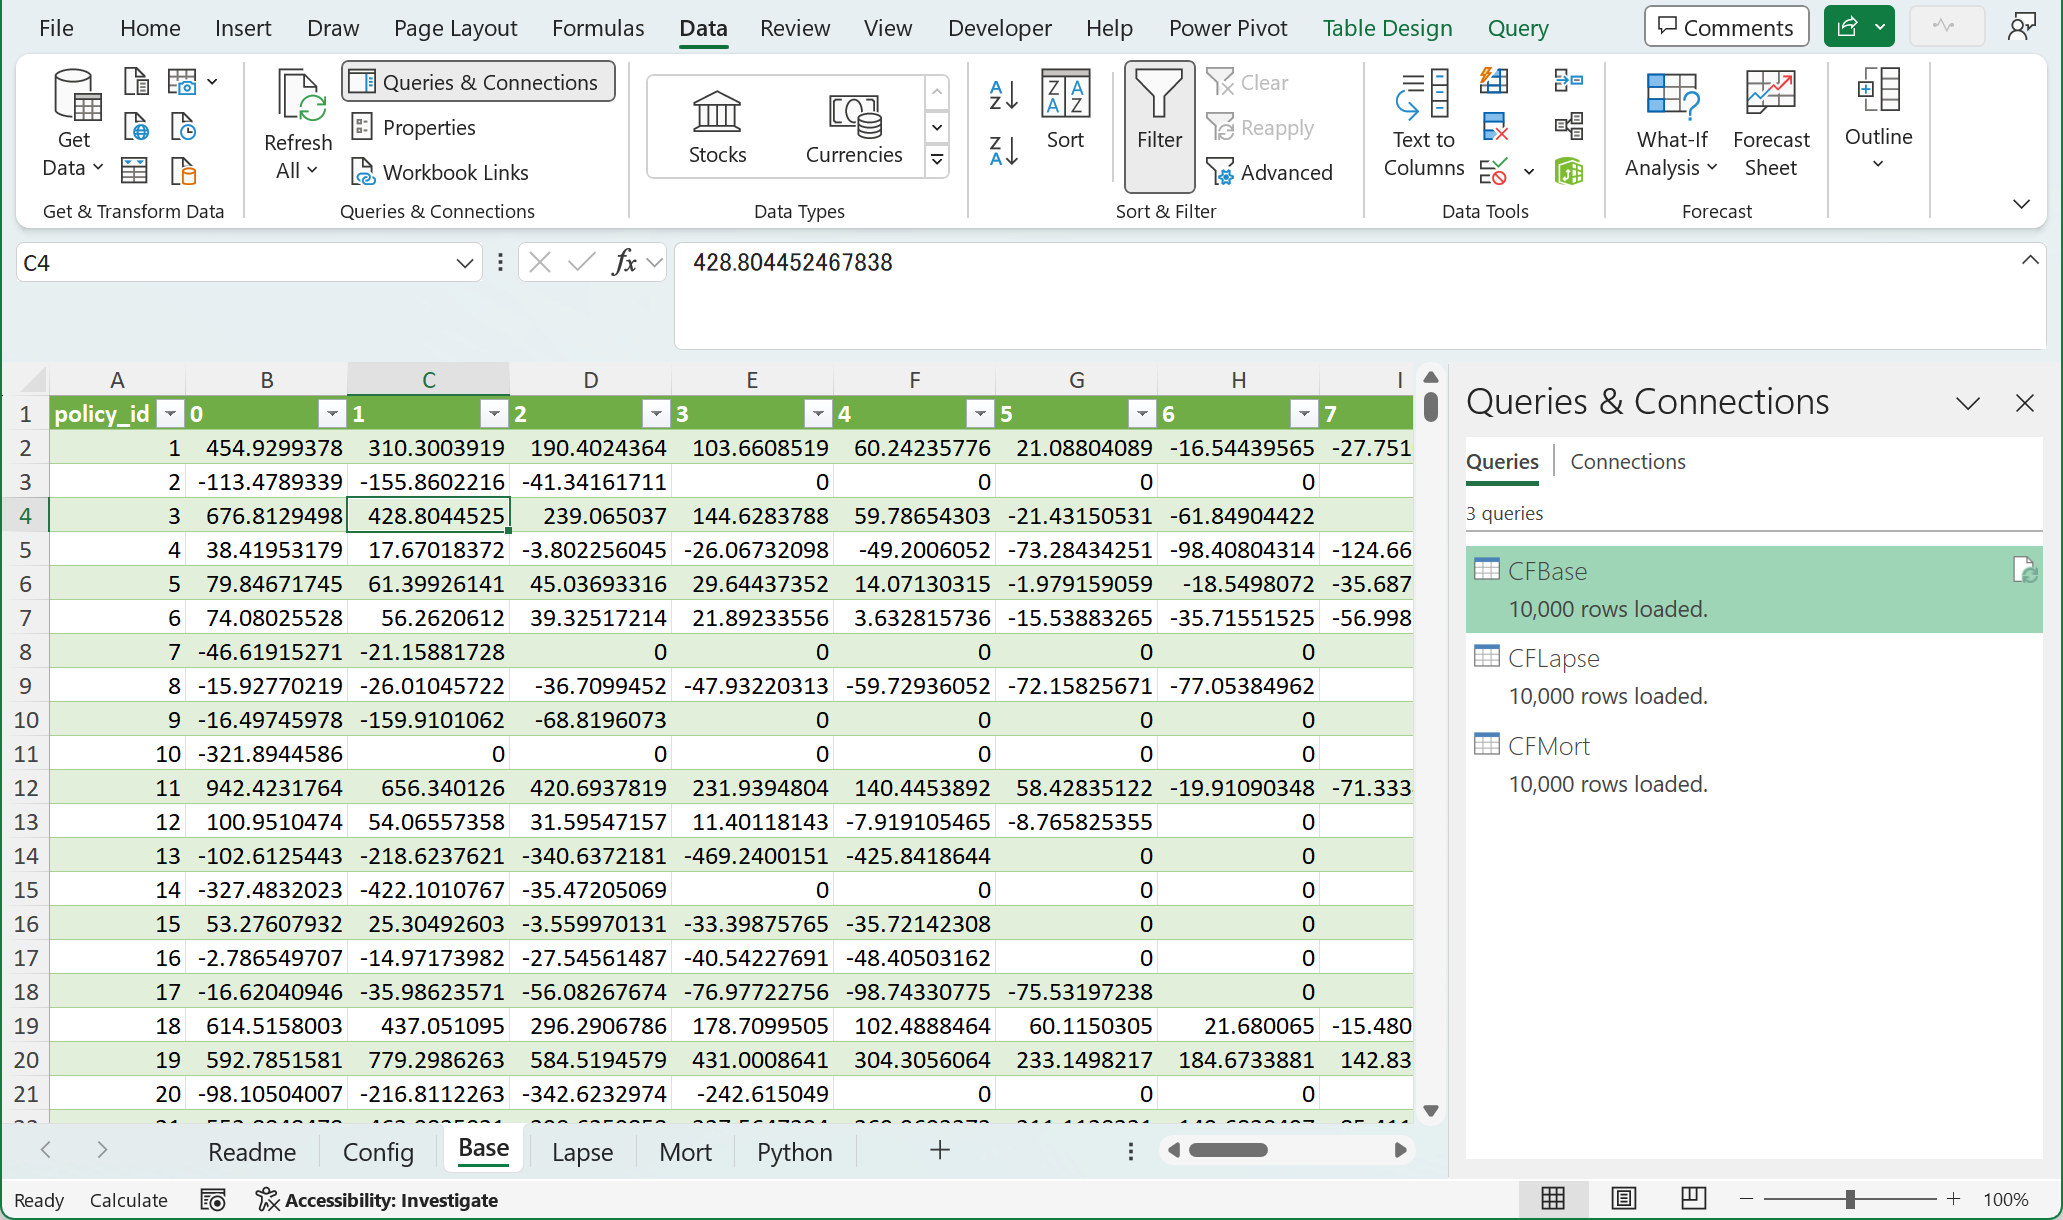Image resolution: width=2063 pixels, height=1220 pixels.
Task: Click the Flash Fill icon
Action: pyautogui.click(x=1494, y=80)
